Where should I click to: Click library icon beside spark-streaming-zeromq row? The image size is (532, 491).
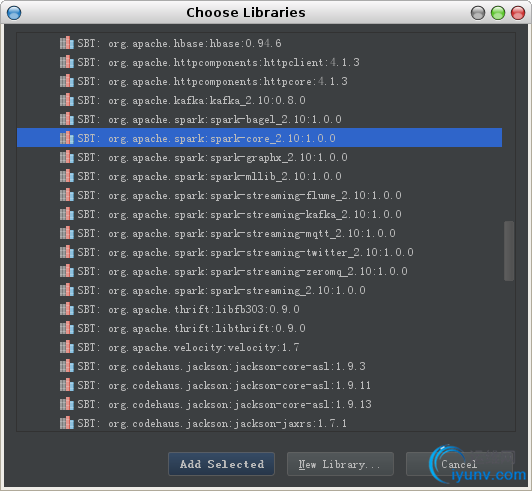pyautogui.click(x=66, y=271)
